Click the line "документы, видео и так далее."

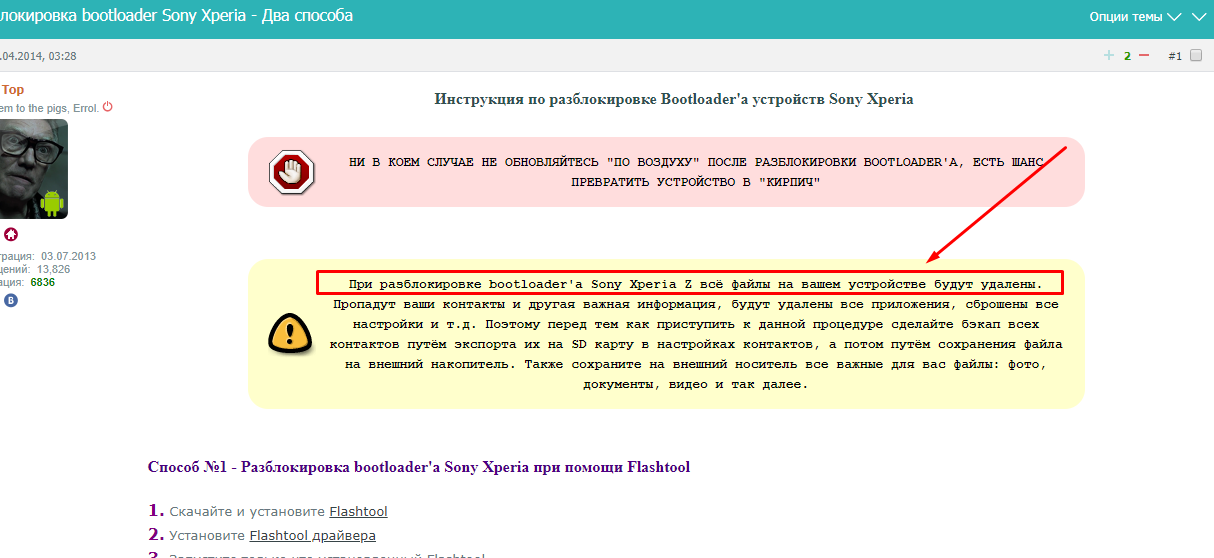695,384
